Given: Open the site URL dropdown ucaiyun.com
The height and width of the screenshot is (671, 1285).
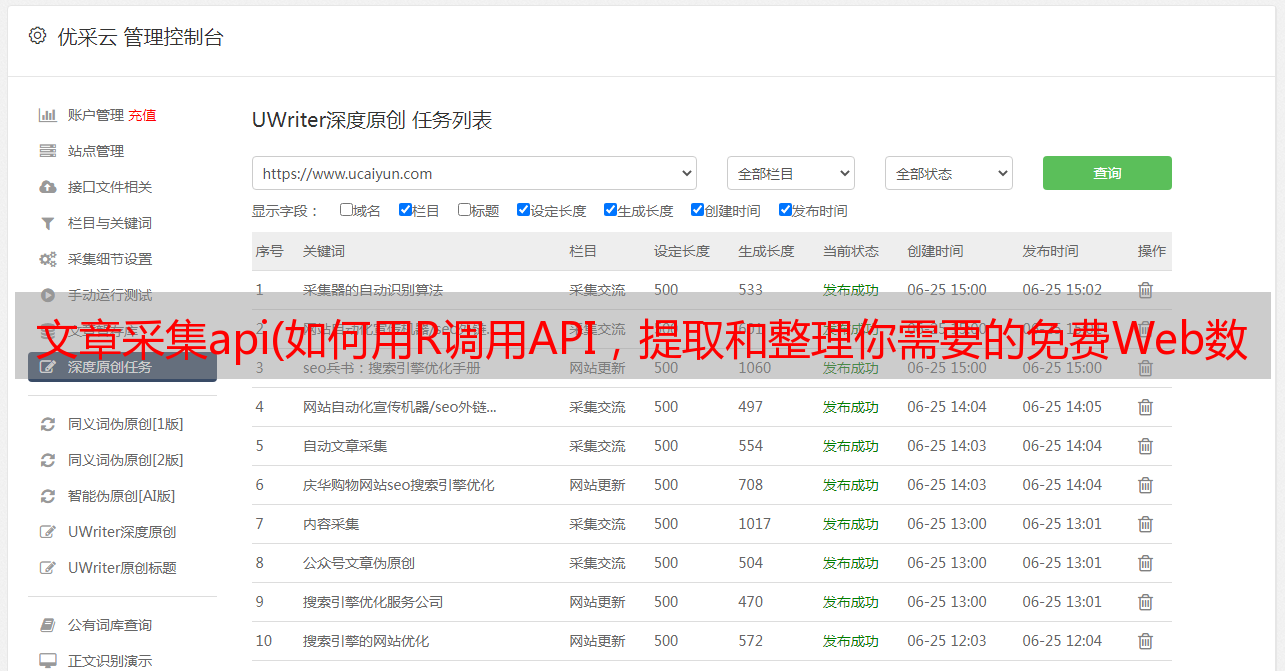Looking at the screenshot, I should click(x=474, y=173).
